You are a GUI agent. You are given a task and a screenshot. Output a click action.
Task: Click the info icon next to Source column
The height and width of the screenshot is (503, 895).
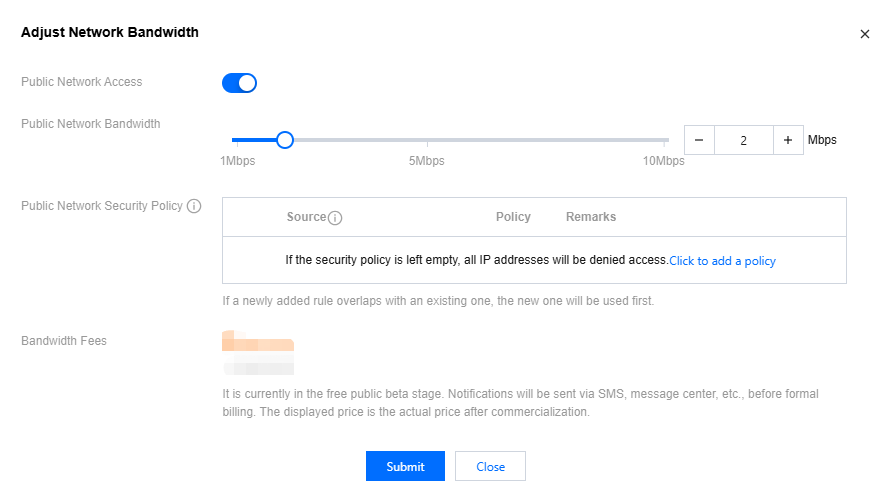pos(335,218)
